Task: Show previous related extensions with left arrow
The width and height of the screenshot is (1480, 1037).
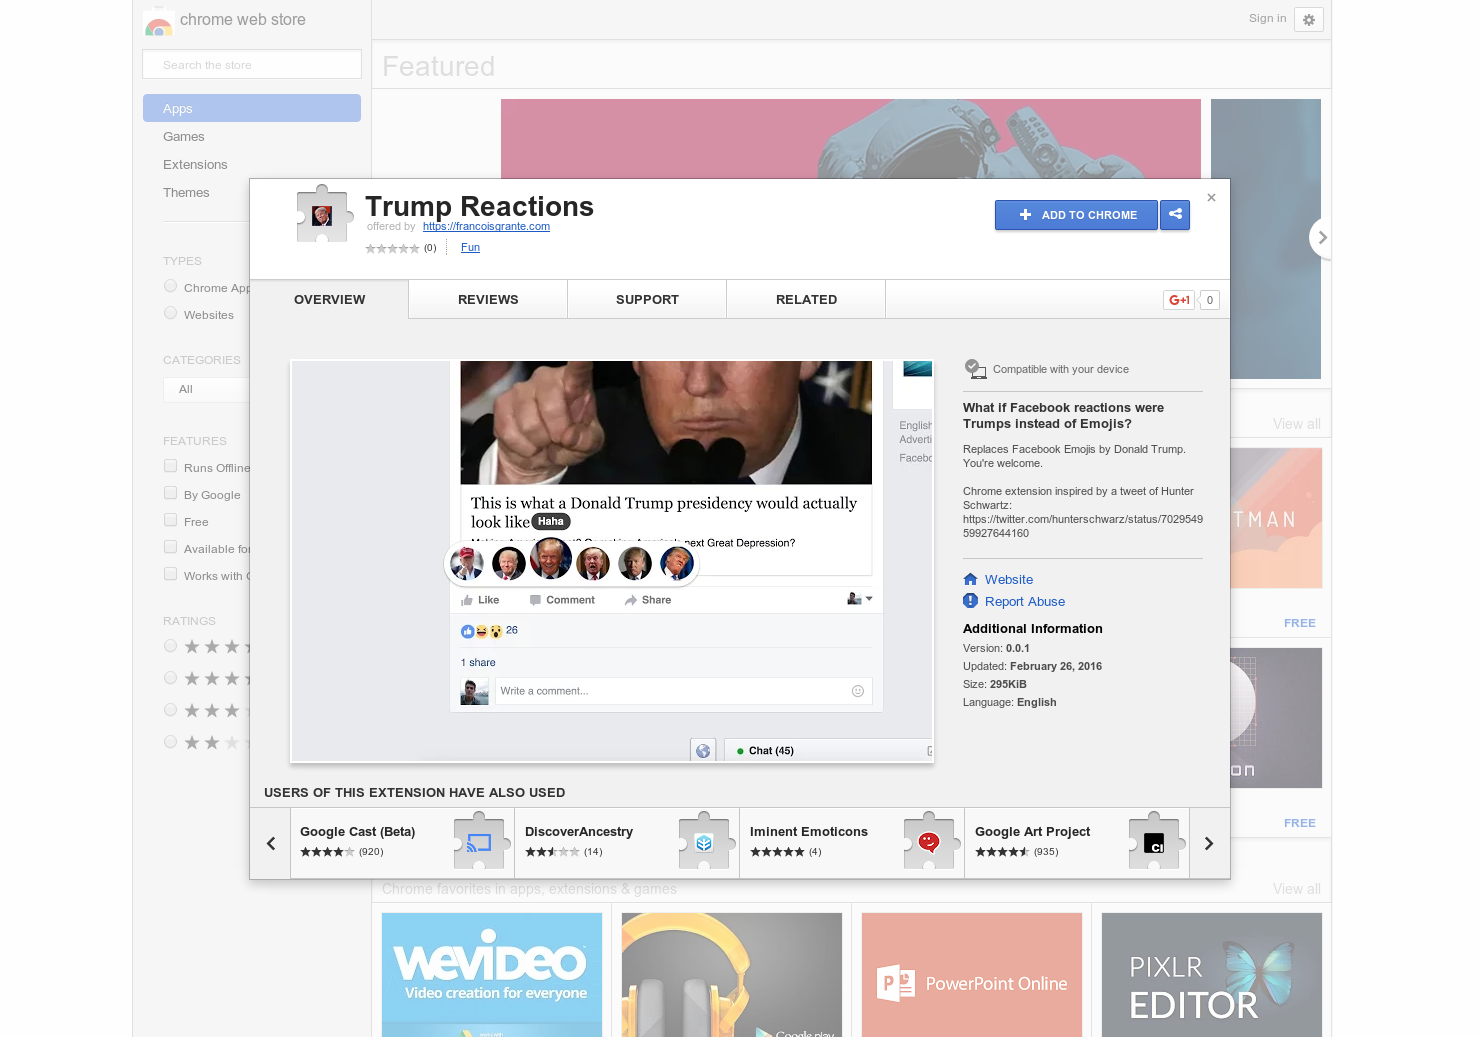Action: 270,843
